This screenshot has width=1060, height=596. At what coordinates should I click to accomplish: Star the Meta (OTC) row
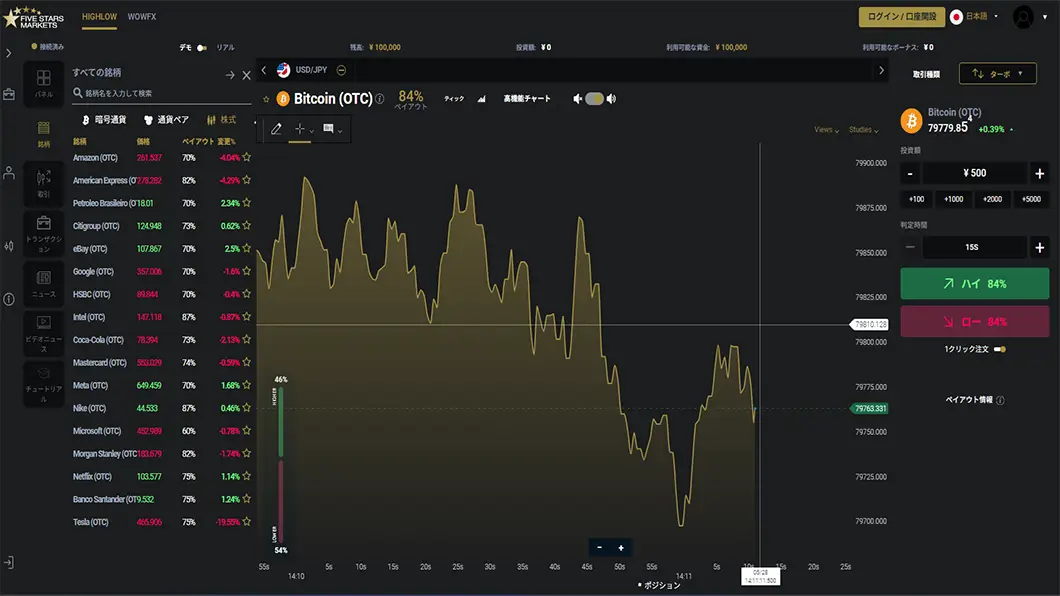(x=247, y=384)
